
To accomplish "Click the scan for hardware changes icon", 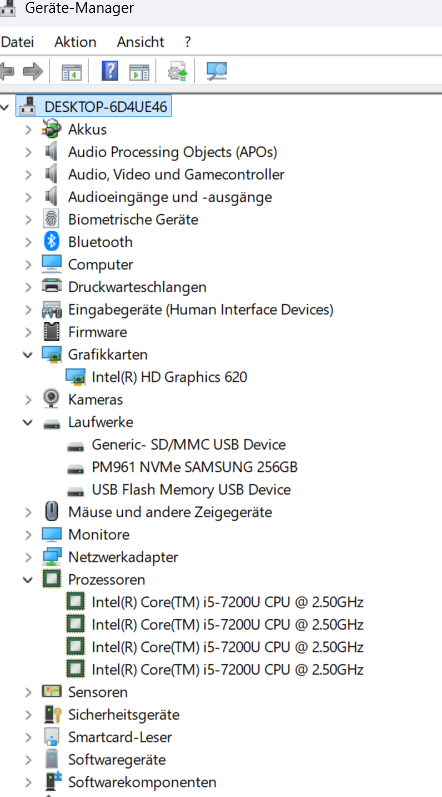I will (x=217, y=71).
